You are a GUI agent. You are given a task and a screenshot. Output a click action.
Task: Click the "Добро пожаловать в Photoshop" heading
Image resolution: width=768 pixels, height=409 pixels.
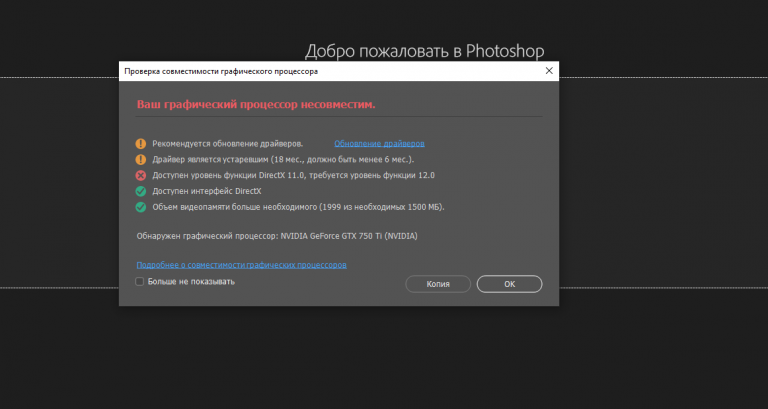point(425,51)
